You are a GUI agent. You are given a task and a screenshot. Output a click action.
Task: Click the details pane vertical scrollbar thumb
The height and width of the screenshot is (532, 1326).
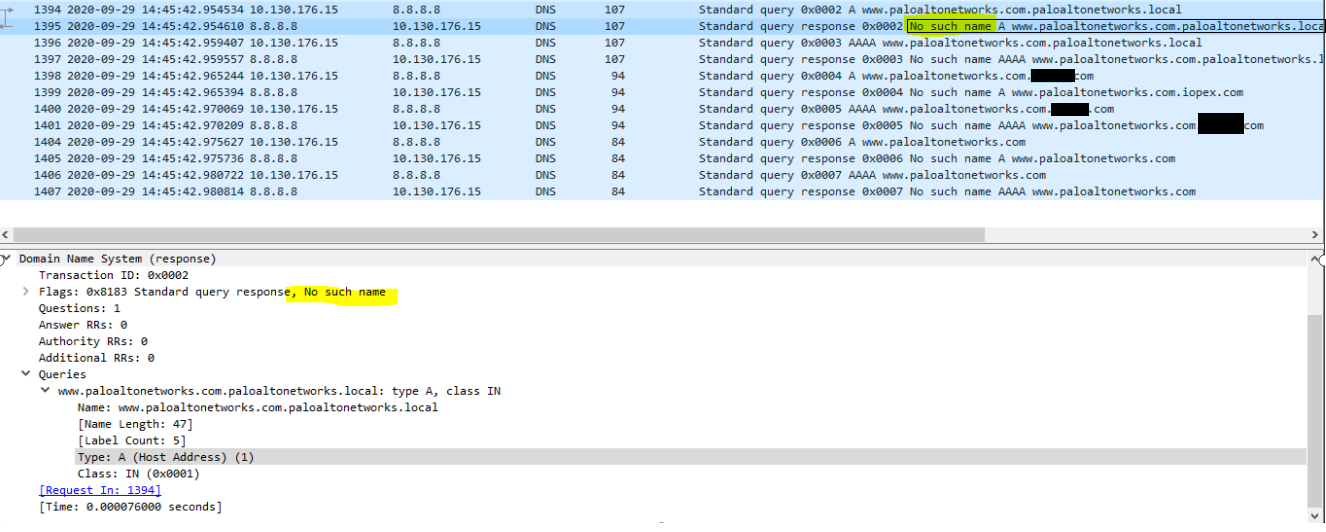pyautogui.click(x=1316, y=410)
